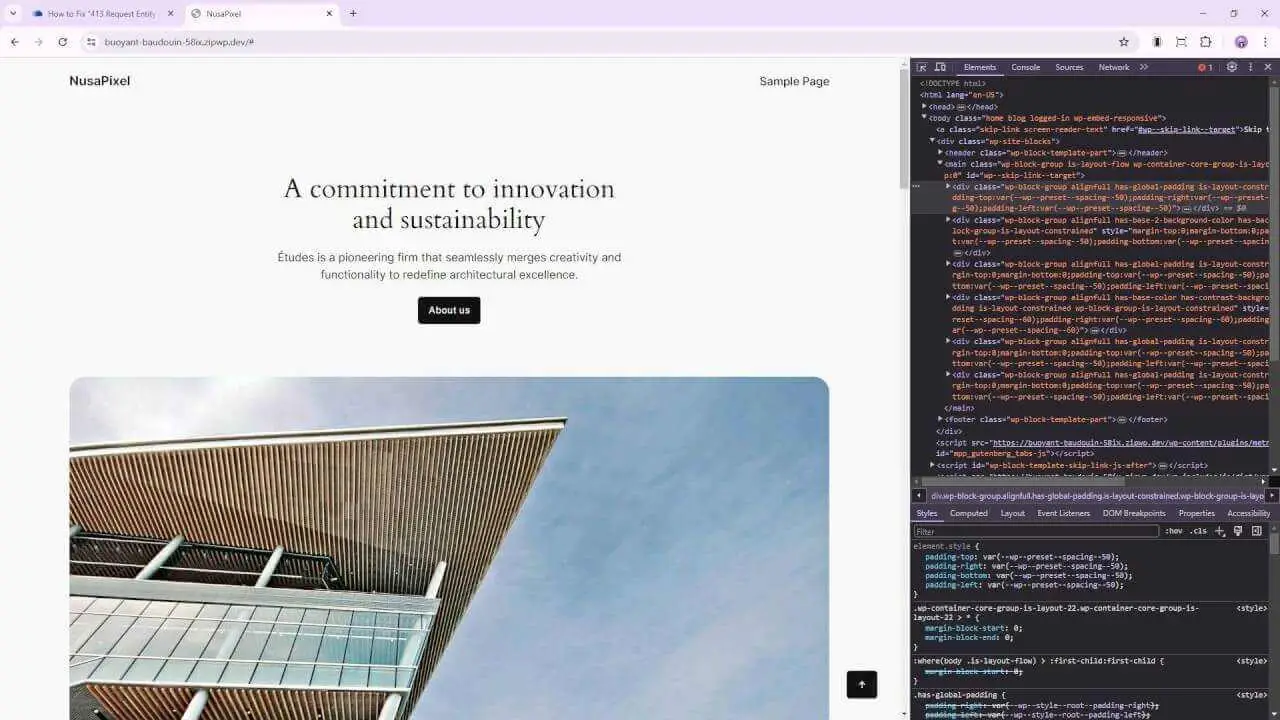
Task: Open the Sample Page navigation link
Action: click(794, 81)
